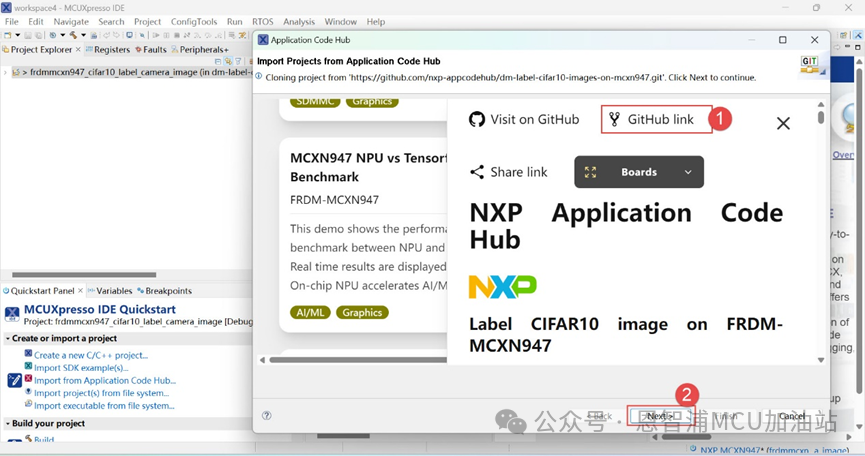Click the Project Explorer horizontal scrollbar

pos(84,275)
